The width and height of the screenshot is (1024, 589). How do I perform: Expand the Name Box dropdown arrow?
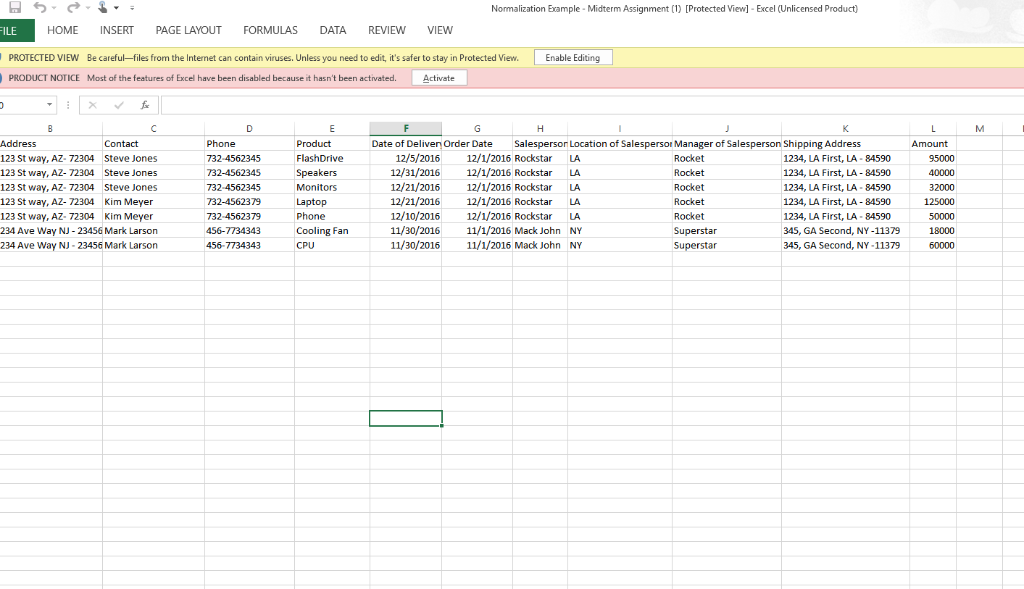tap(49, 104)
